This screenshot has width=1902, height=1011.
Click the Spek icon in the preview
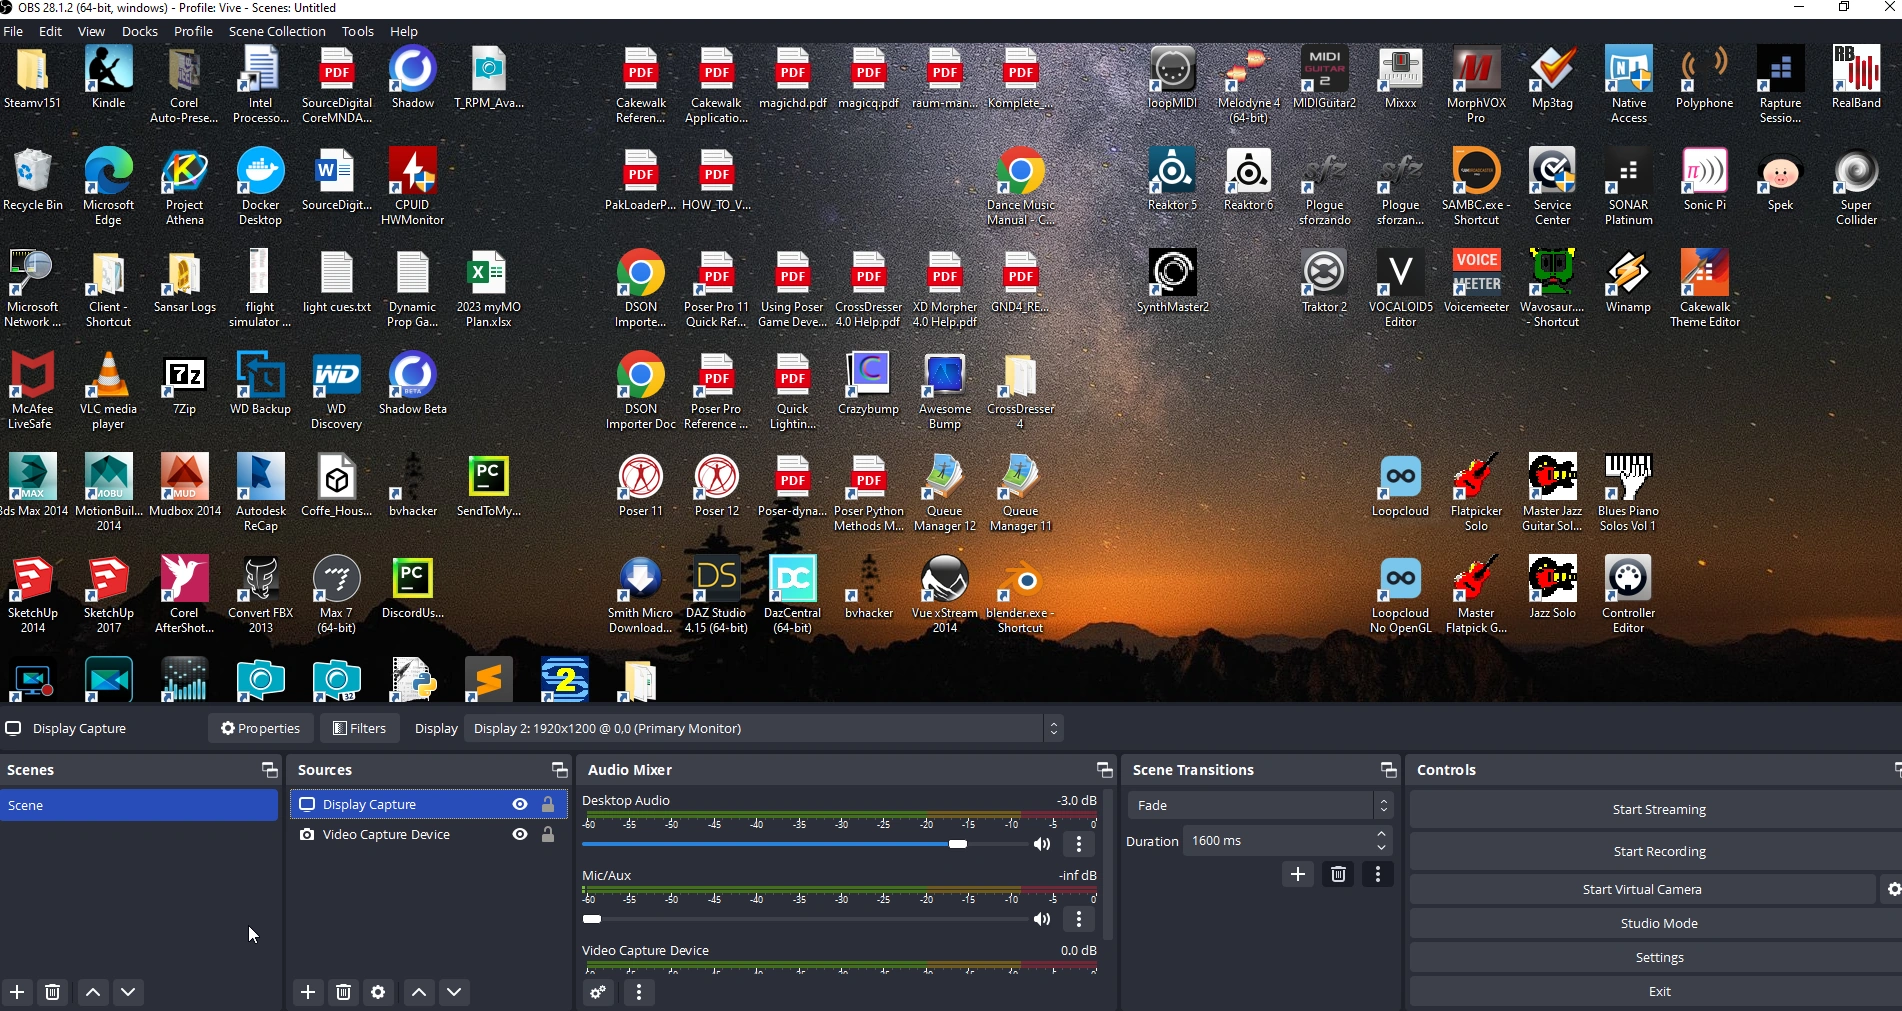1780,180
